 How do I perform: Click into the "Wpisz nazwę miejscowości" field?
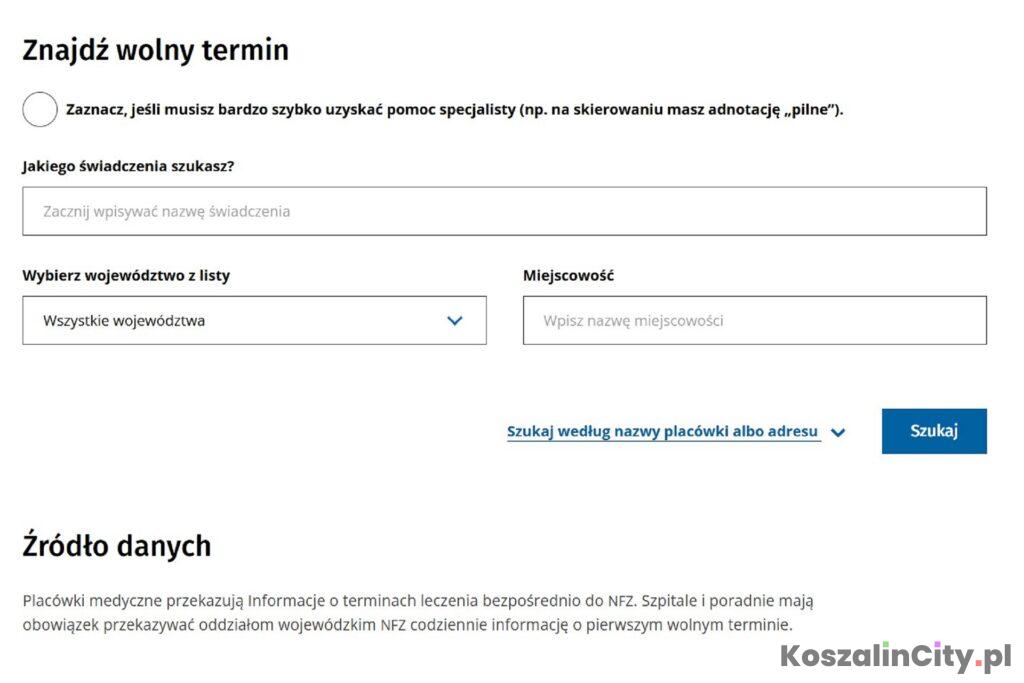tap(754, 320)
